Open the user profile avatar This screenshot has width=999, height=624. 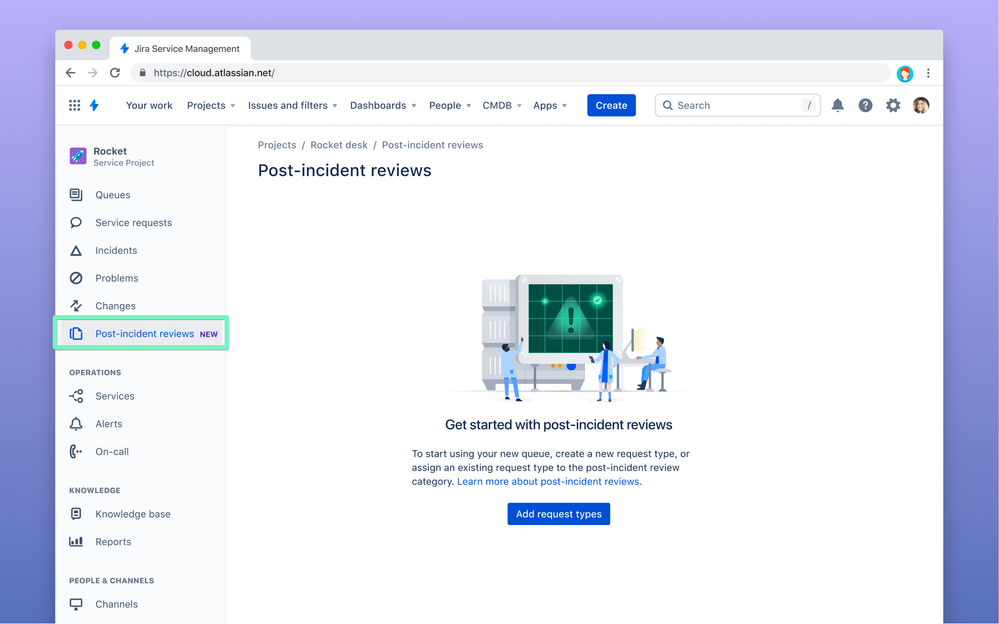click(921, 105)
